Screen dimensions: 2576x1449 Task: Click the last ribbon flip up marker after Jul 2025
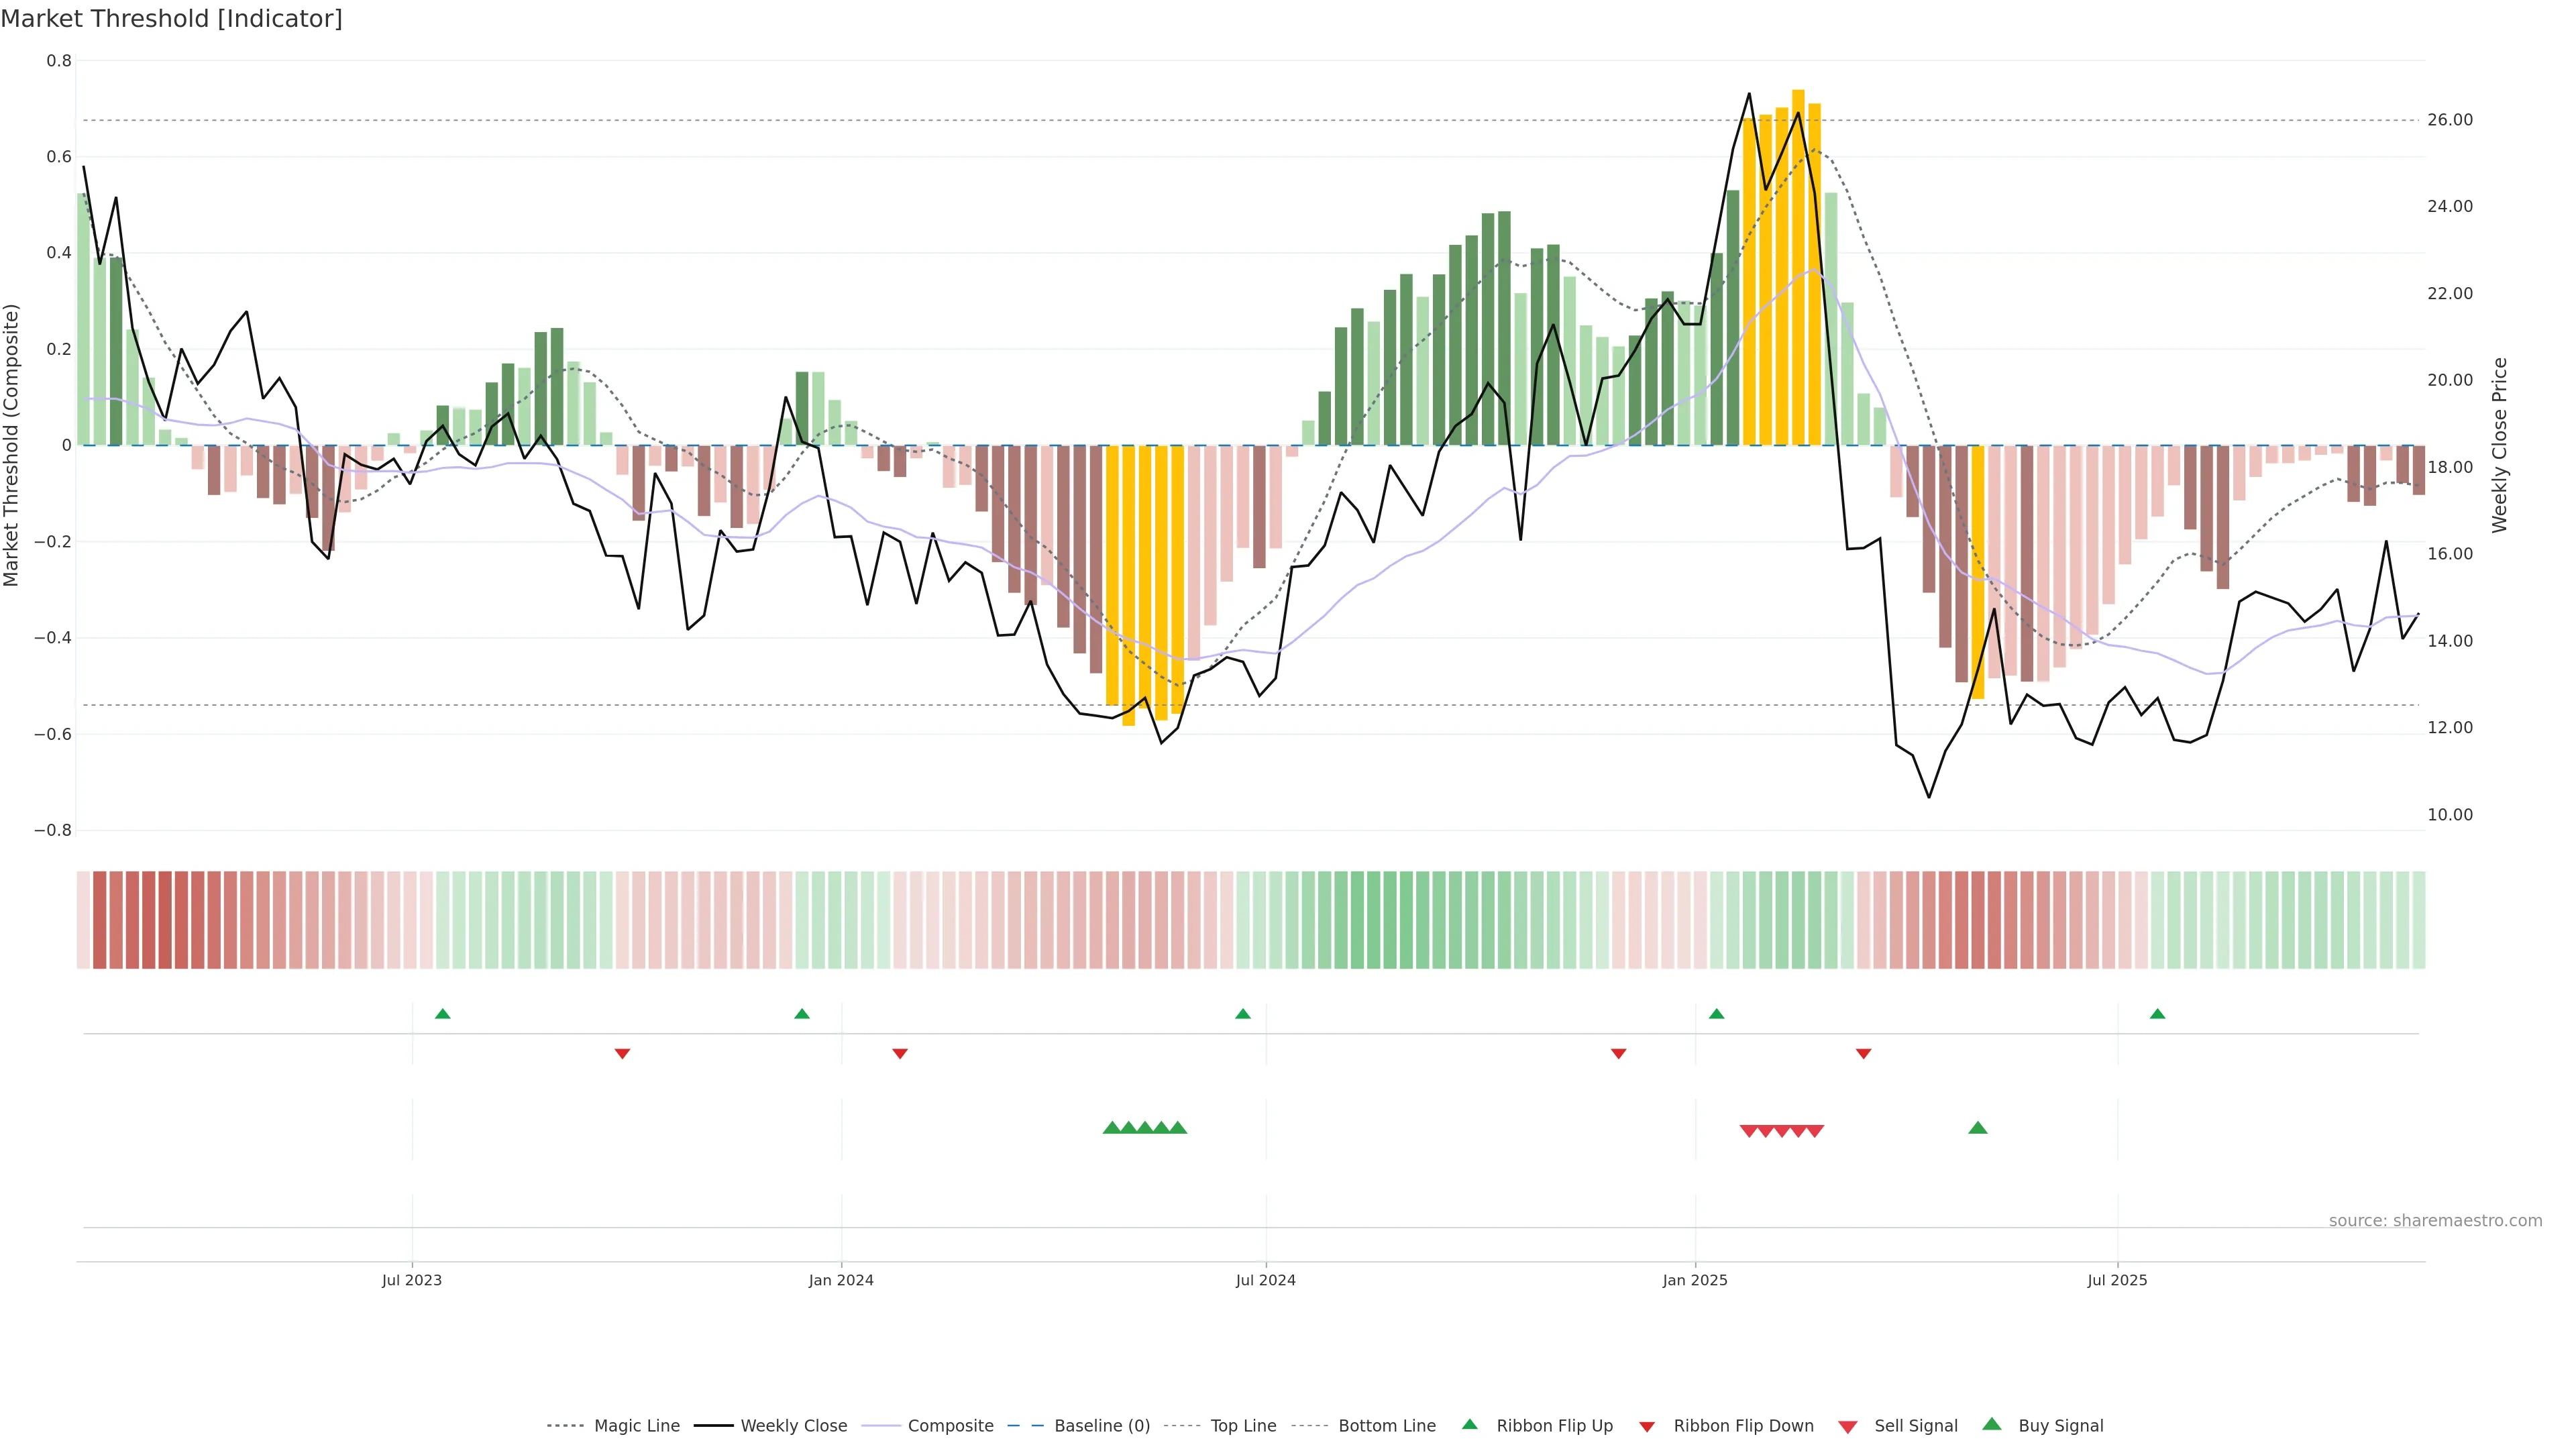[x=2157, y=1014]
